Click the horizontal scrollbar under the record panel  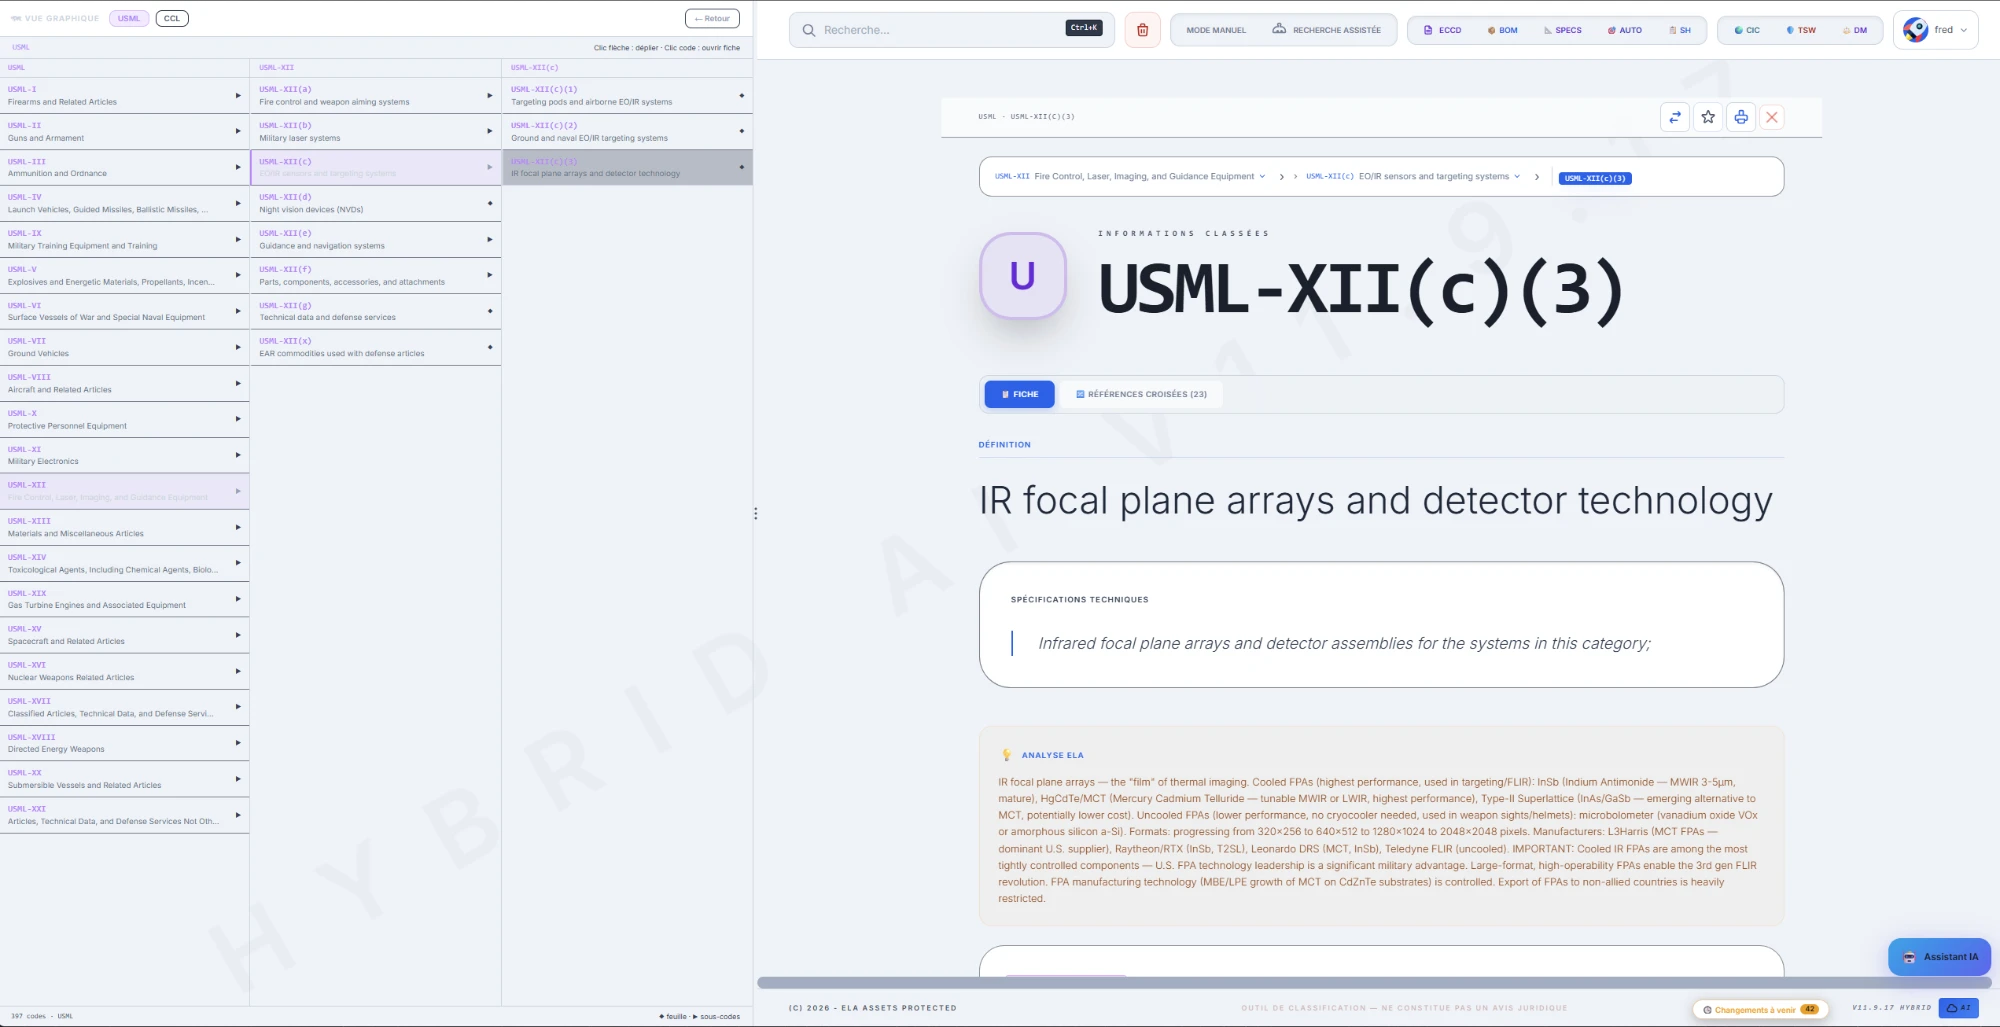[1373, 983]
